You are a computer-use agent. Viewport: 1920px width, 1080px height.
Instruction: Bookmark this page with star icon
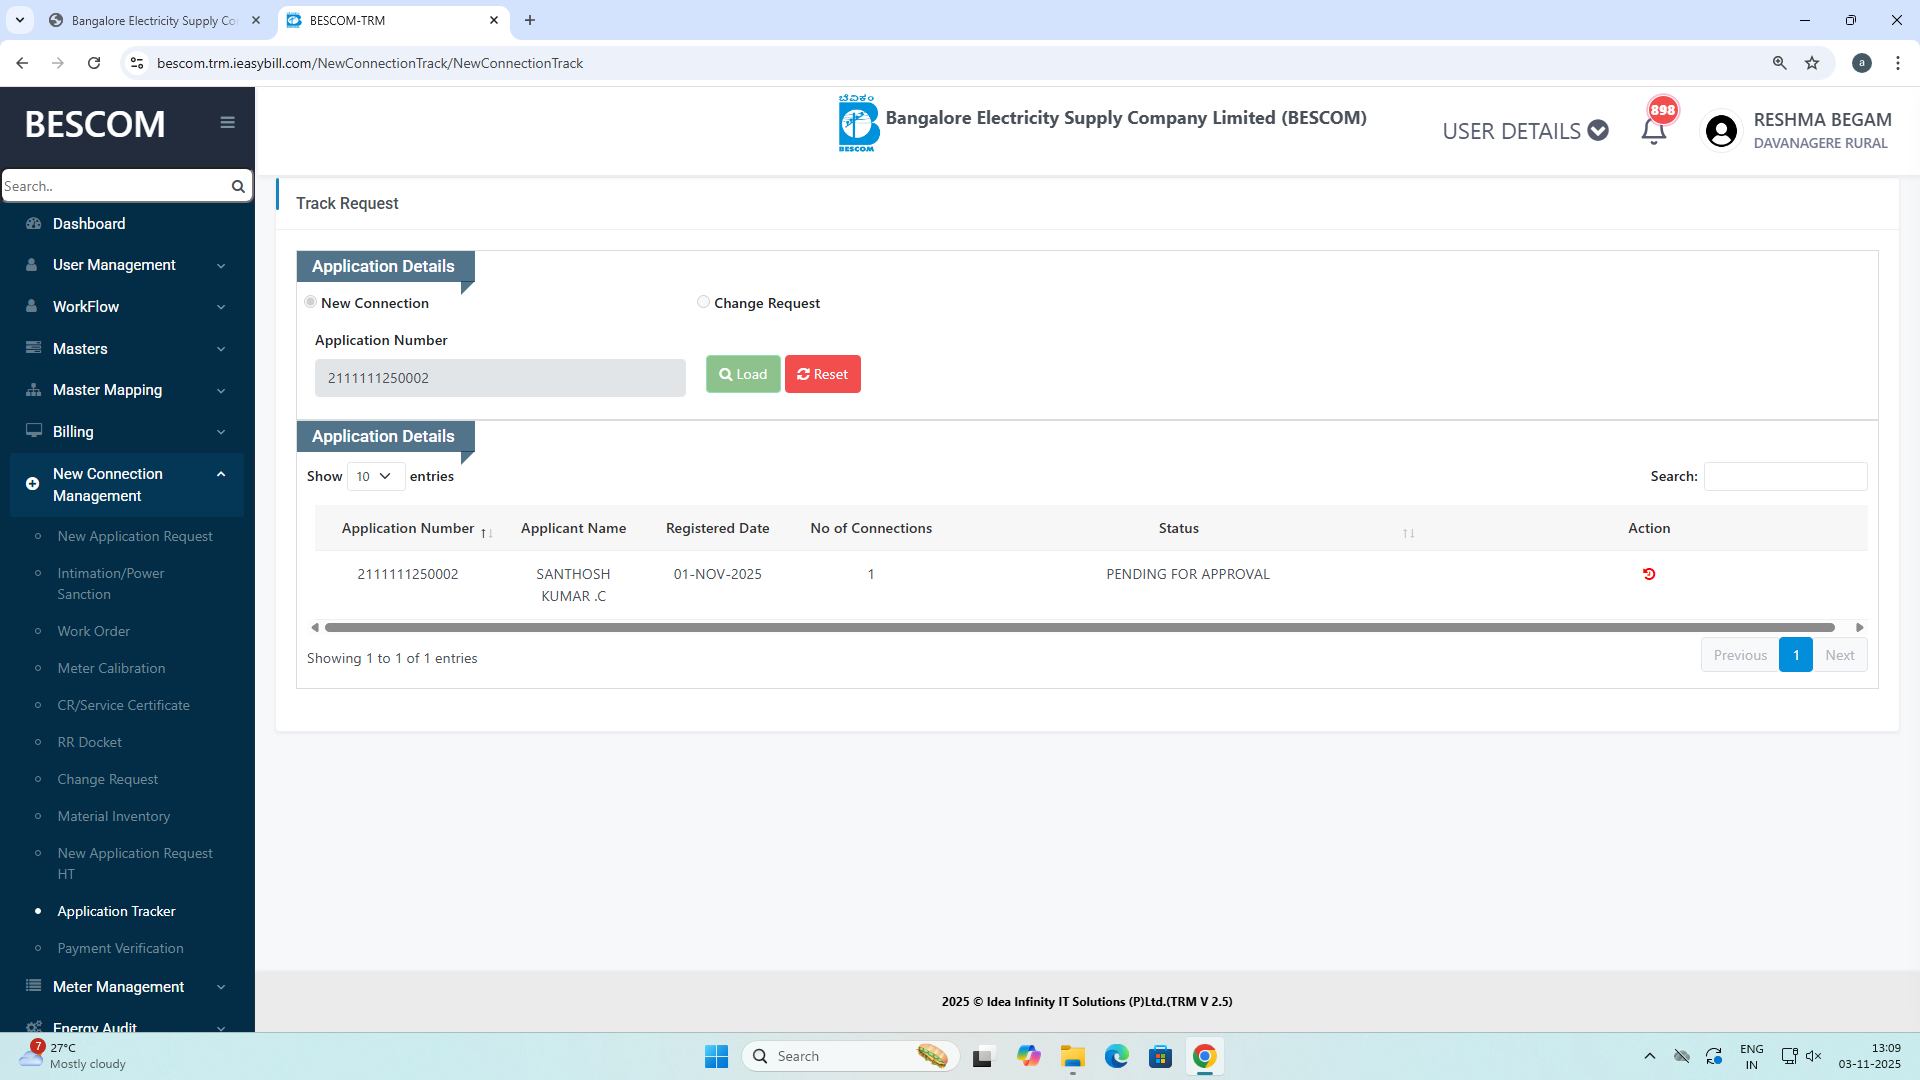[1812, 63]
